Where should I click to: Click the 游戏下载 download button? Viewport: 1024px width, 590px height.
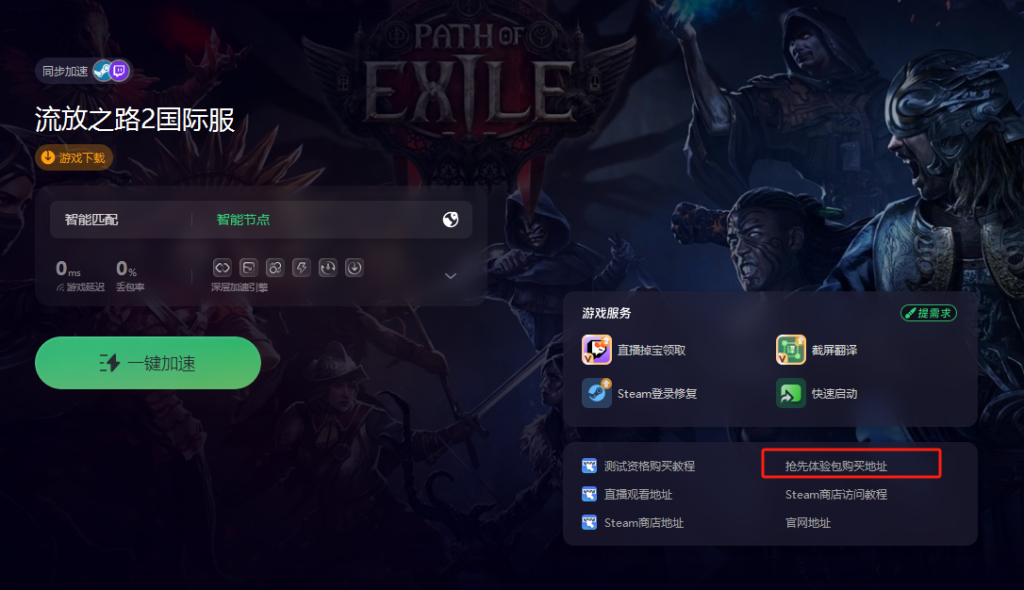(x=74, y=157)
